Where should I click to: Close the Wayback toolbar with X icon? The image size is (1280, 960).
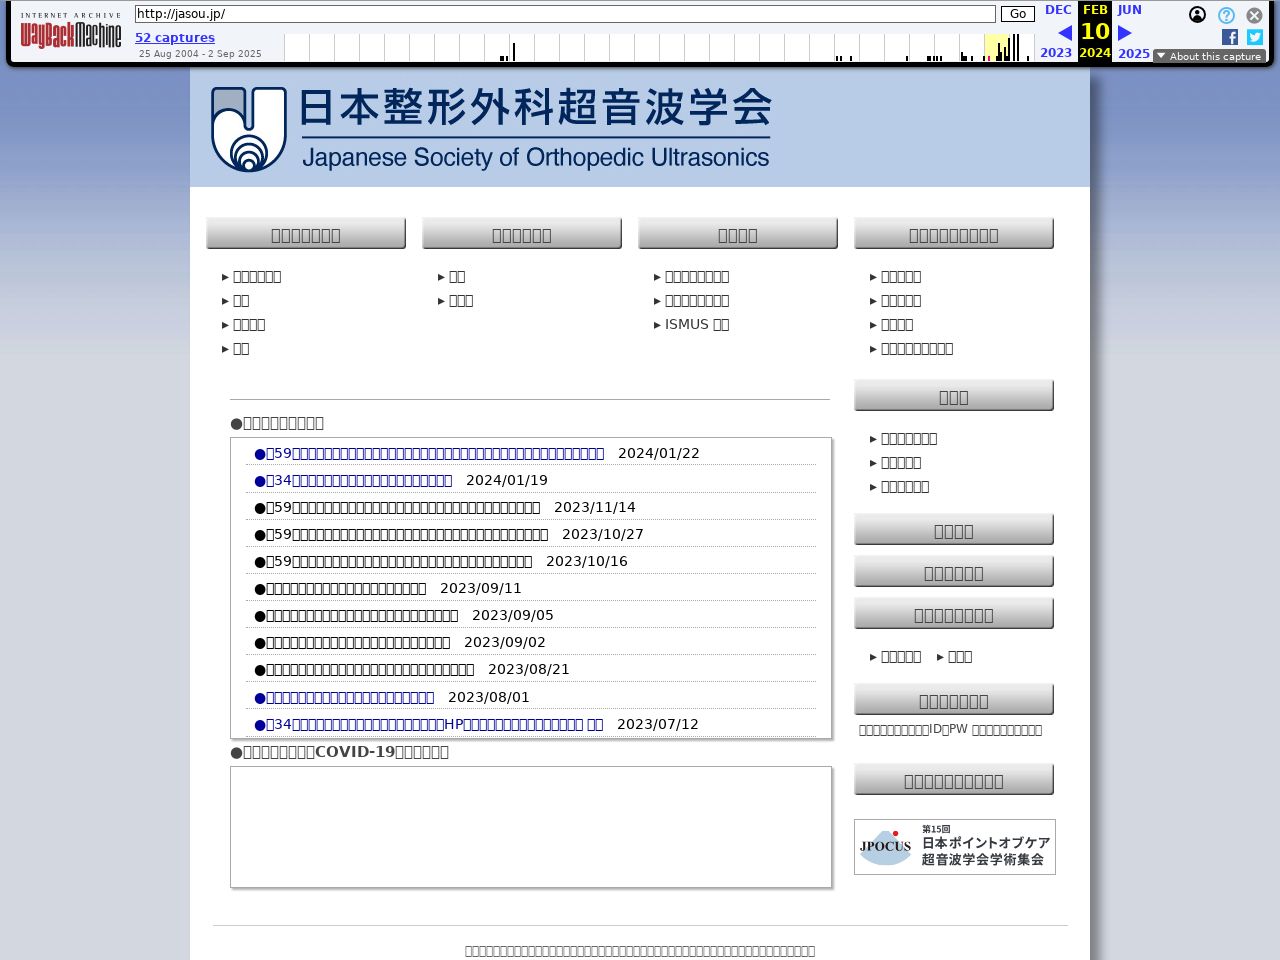pyautogui.click(x=1254, y=15)
